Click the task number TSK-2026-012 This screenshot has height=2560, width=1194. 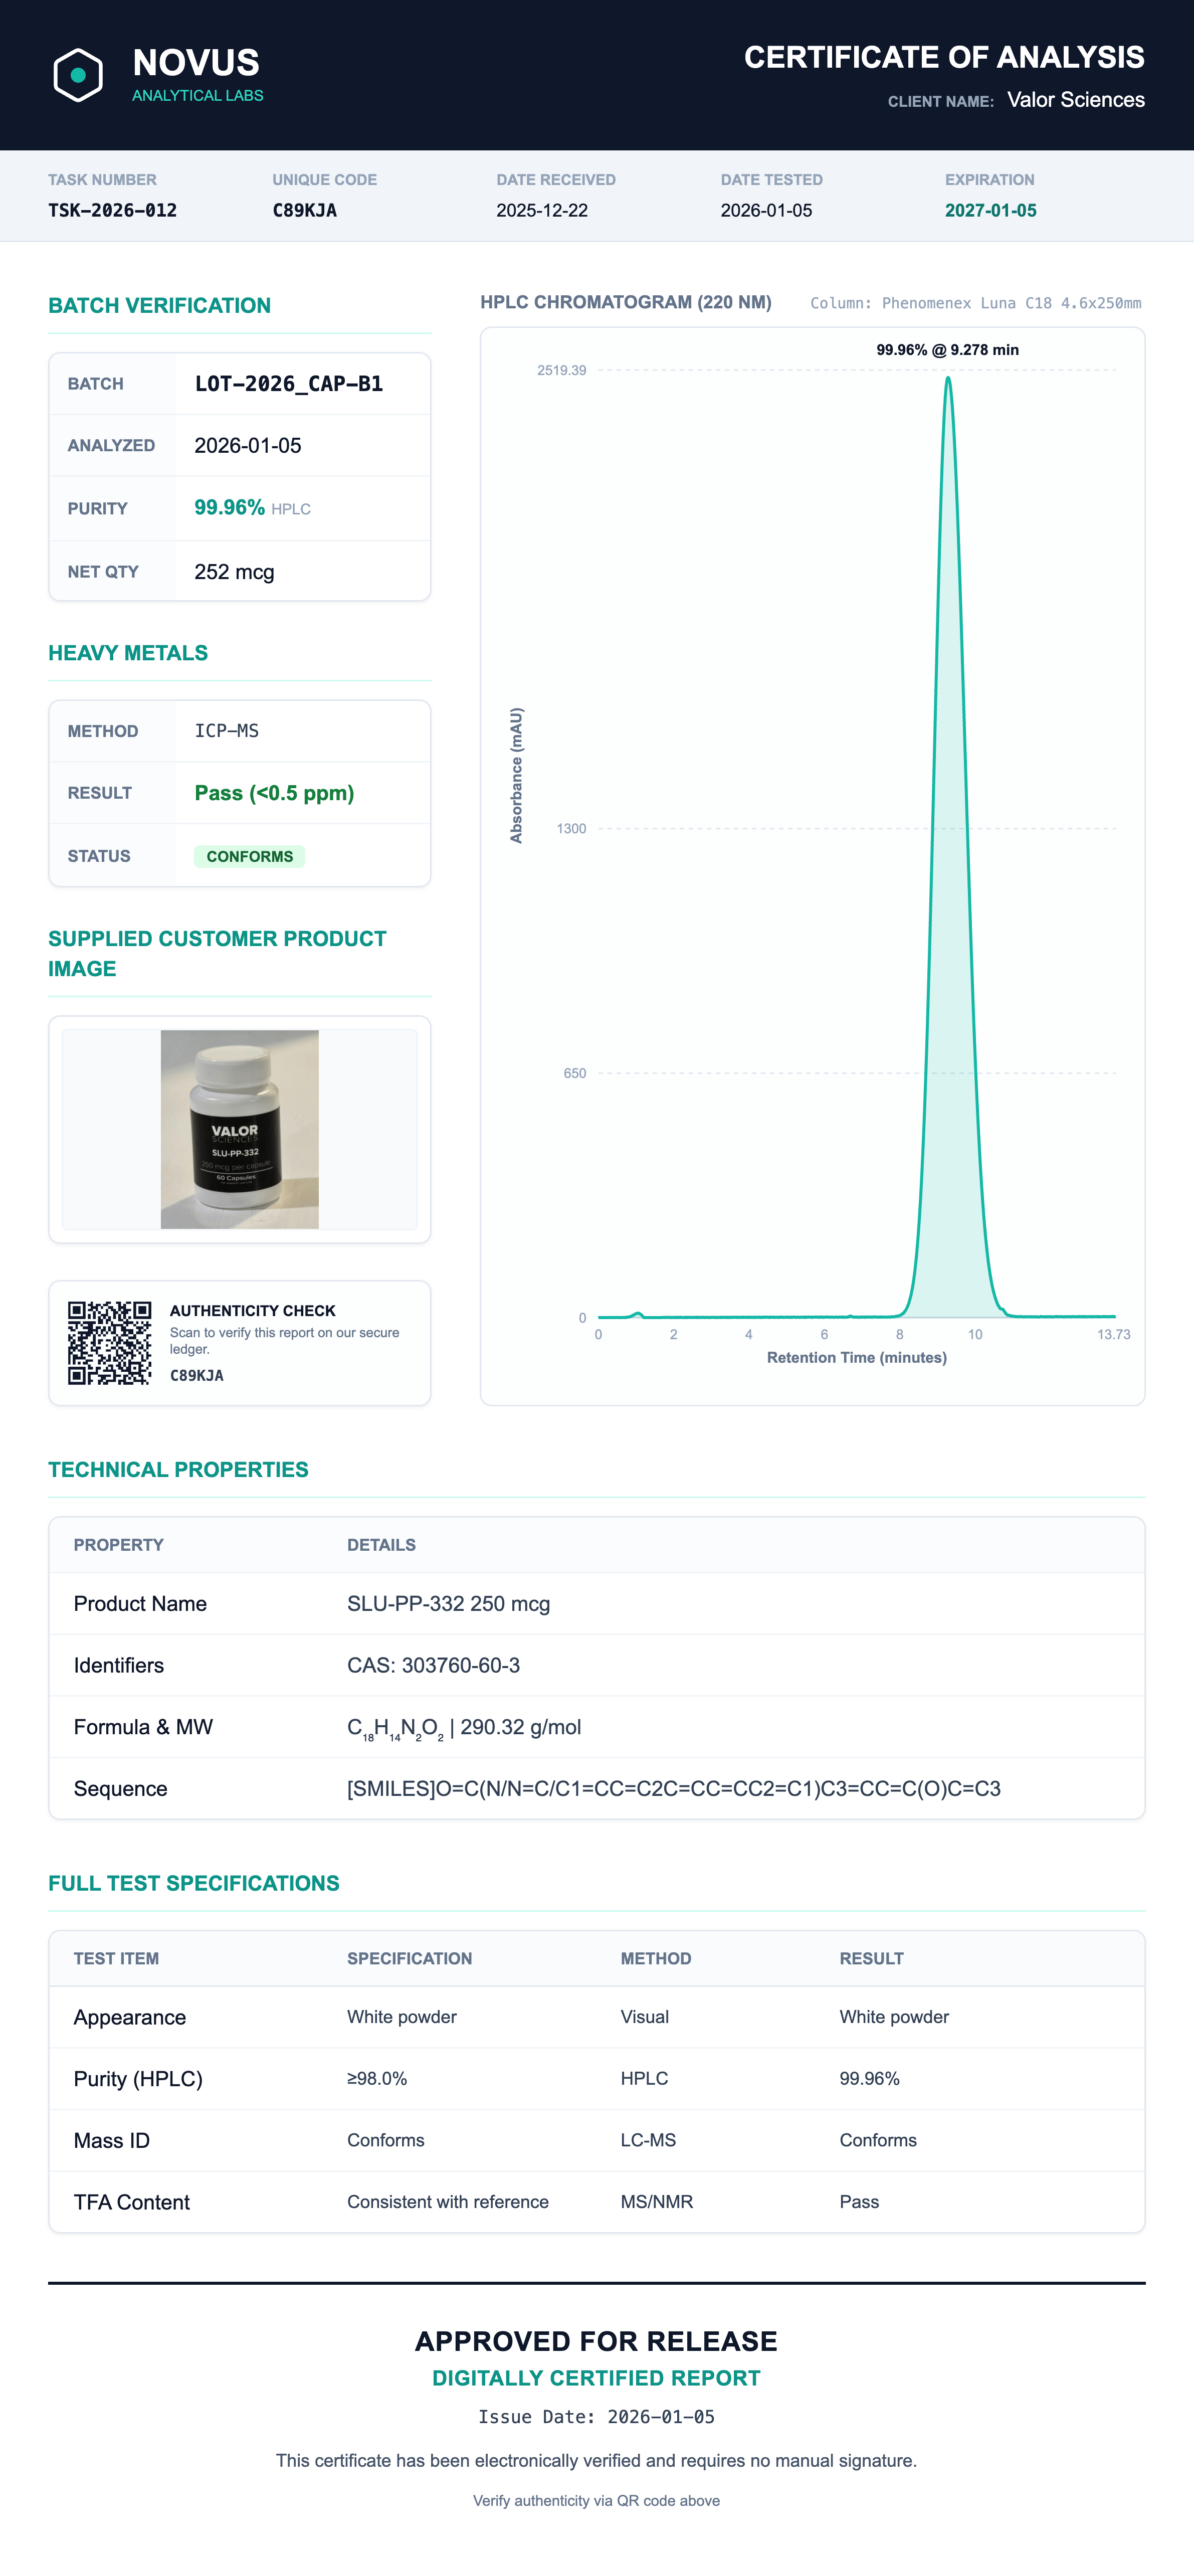(112, 210)
